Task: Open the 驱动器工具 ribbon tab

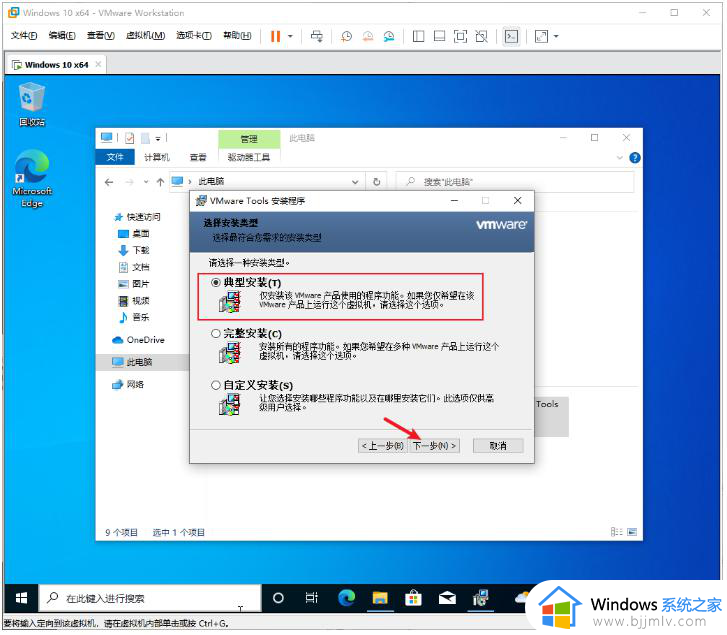Action: pos(249,157)
